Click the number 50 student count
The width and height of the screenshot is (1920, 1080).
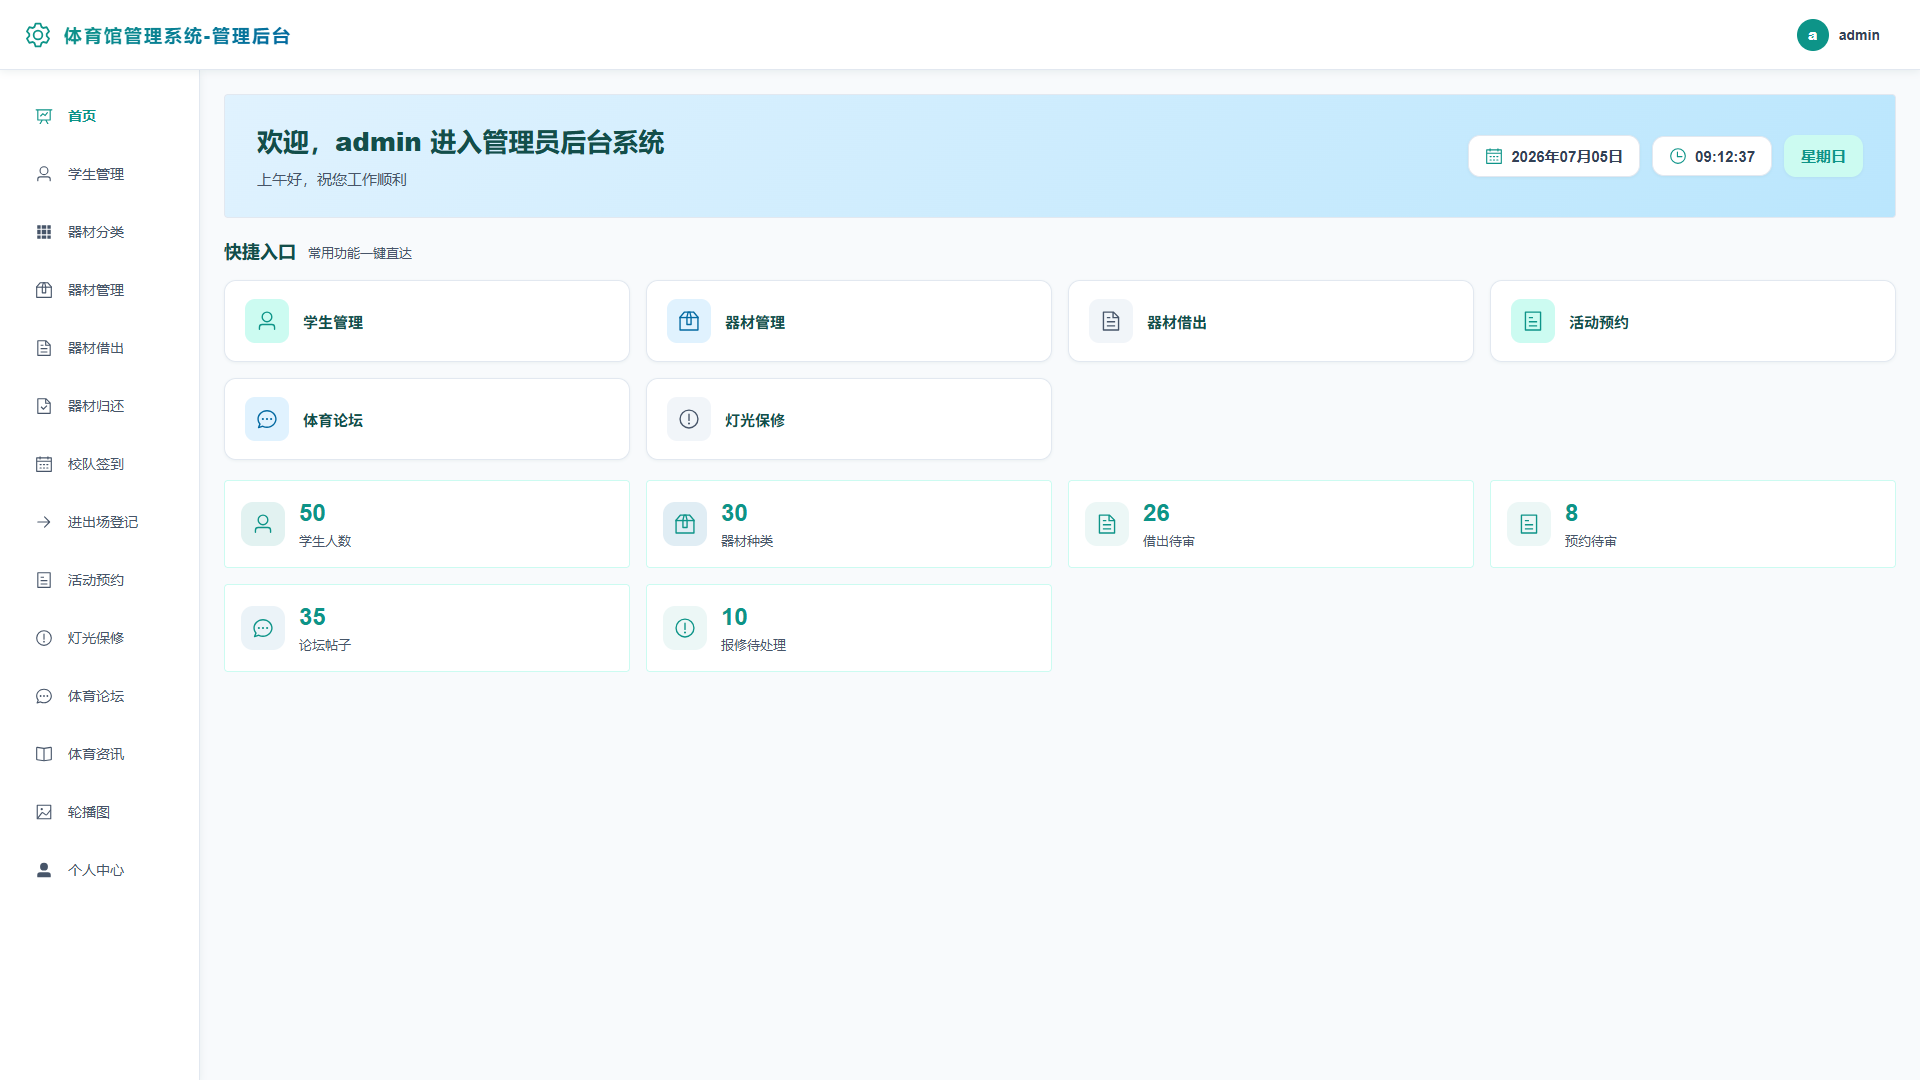(x=312, y=513)
